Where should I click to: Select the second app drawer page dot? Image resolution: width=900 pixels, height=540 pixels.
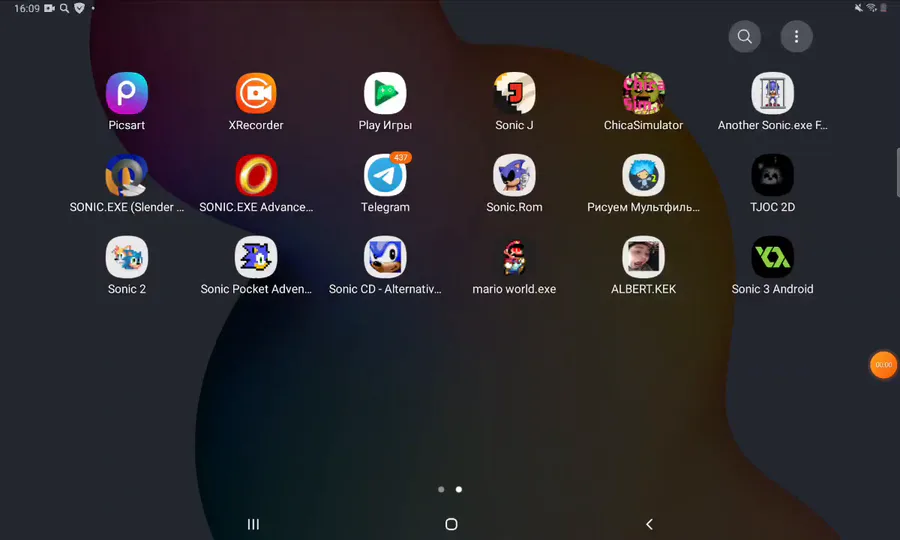(x=459, y=490)
